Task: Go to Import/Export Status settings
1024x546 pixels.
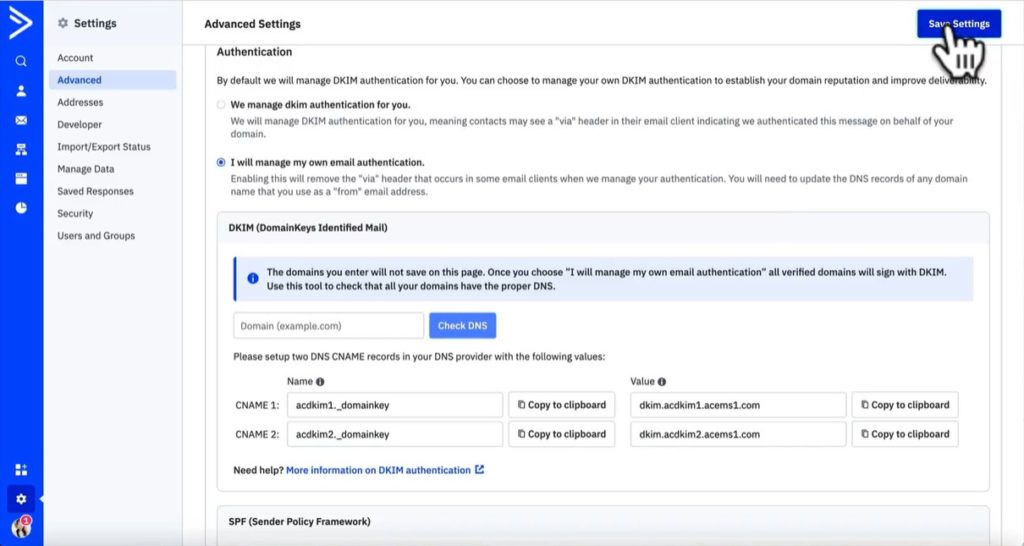Action: (104, 147)
